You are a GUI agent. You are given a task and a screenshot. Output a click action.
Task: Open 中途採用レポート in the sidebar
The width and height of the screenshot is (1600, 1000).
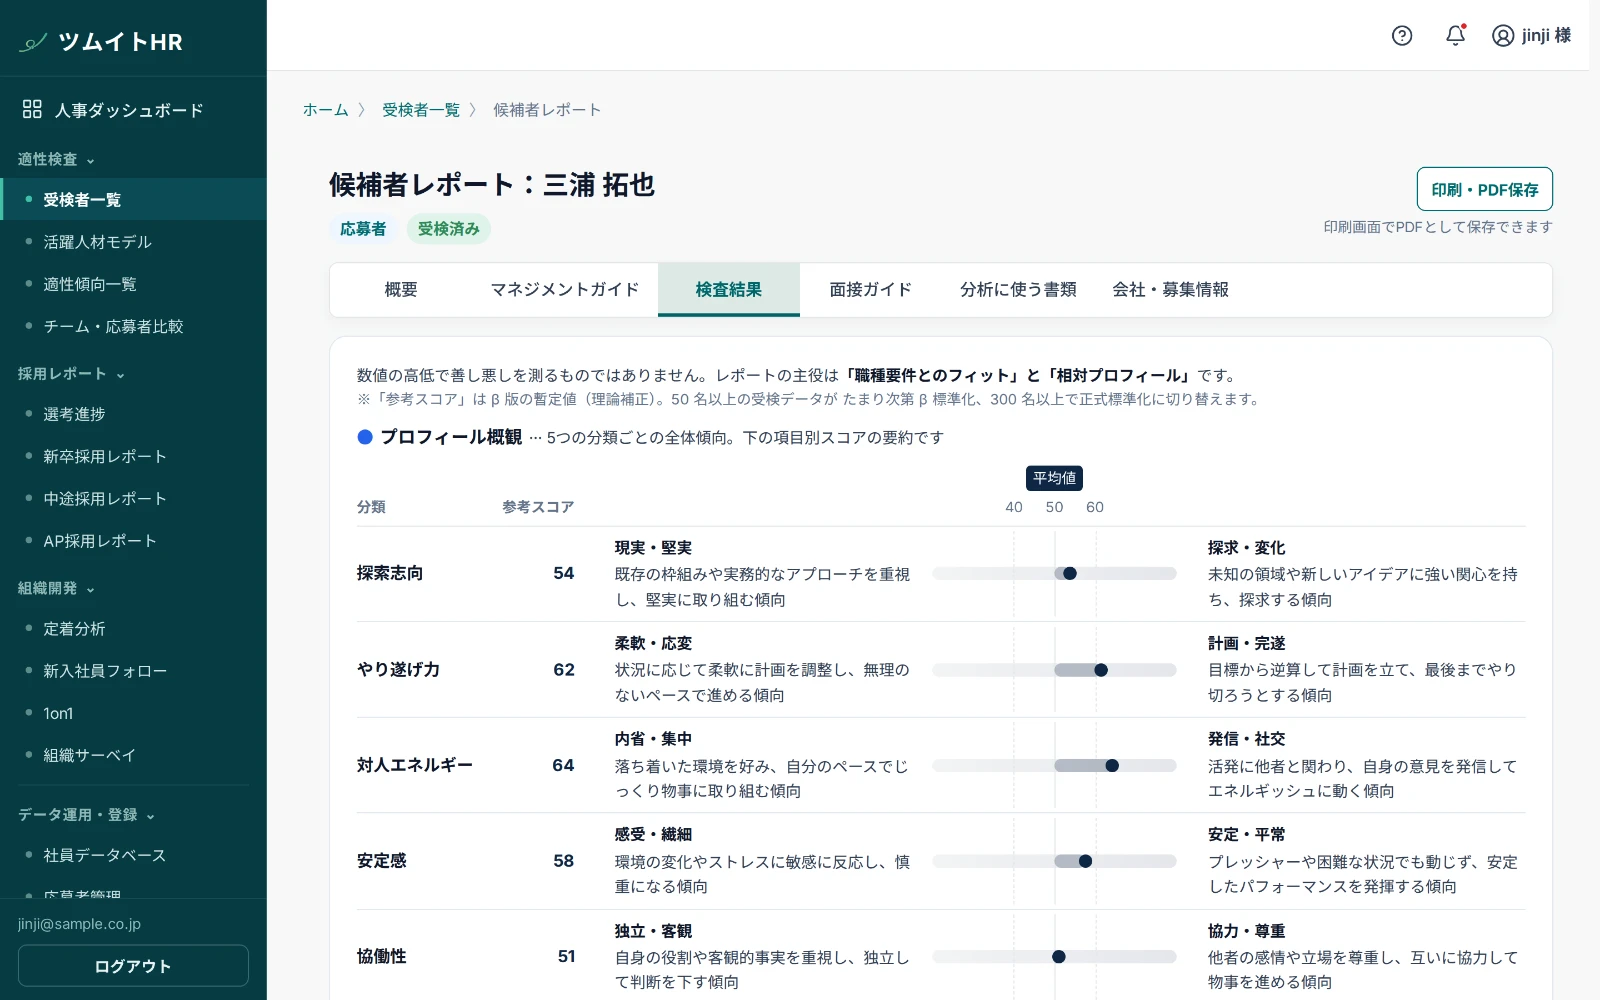133,498
